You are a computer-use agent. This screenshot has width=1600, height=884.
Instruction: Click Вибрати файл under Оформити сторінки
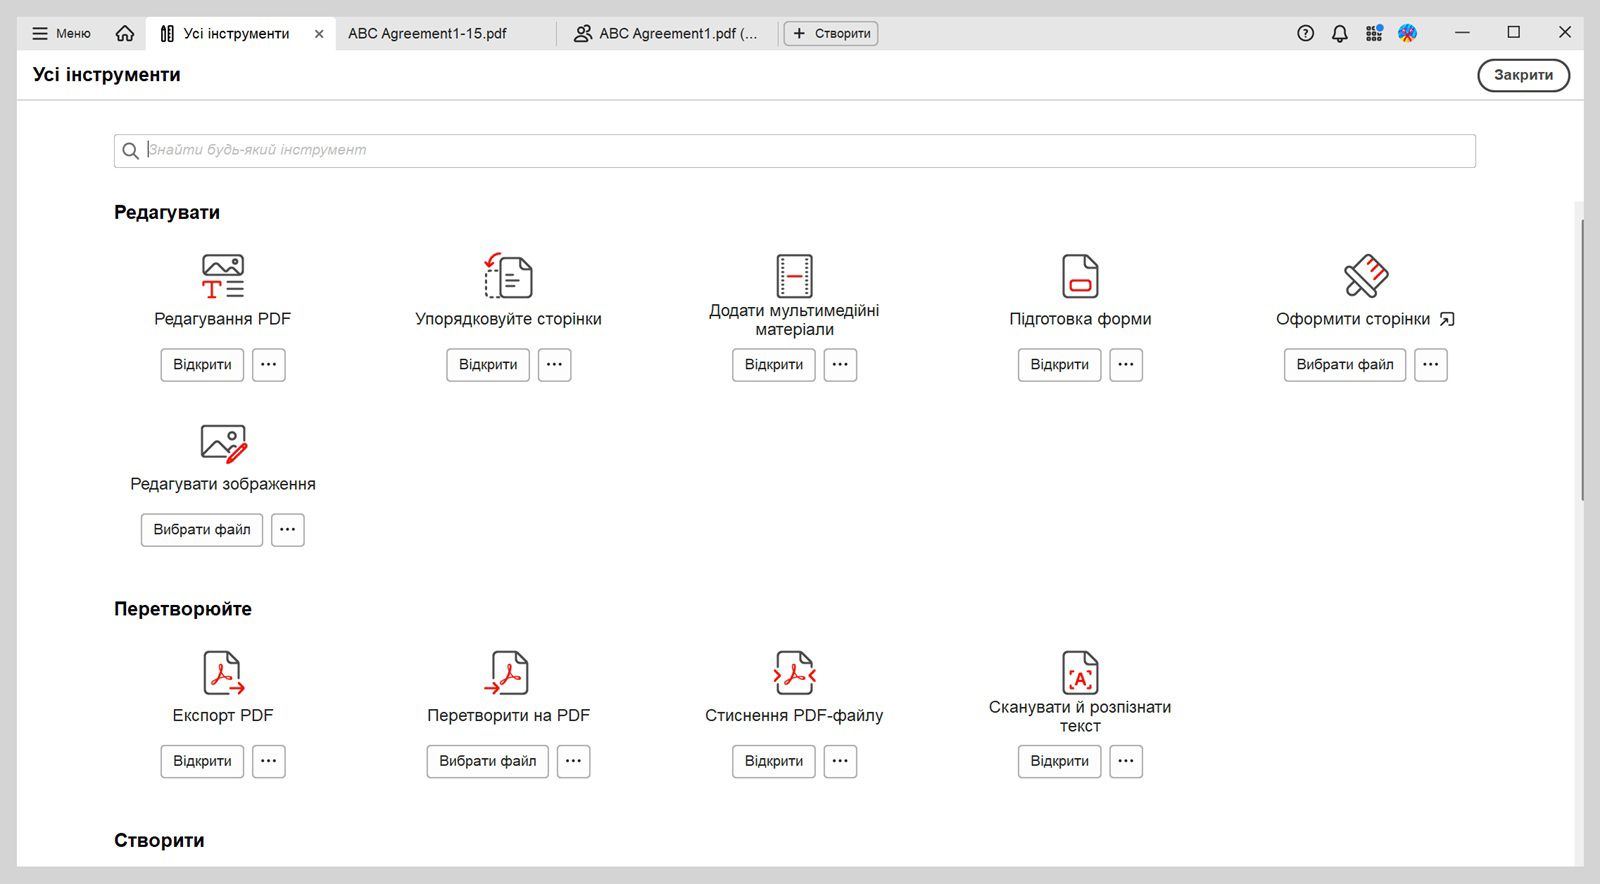tap(1345, 365)
